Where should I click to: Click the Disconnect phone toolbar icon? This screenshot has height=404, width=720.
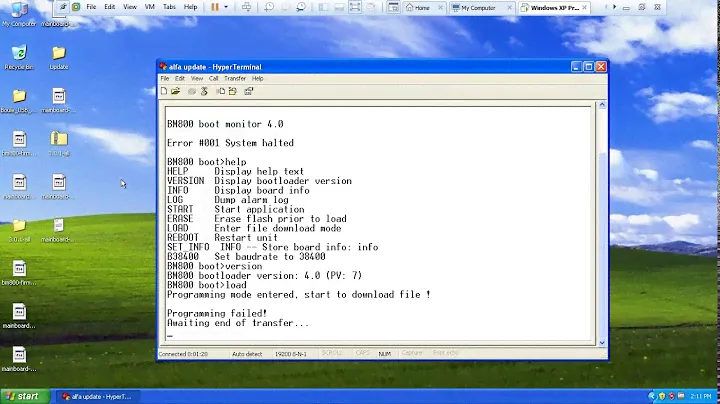point(203,91)
